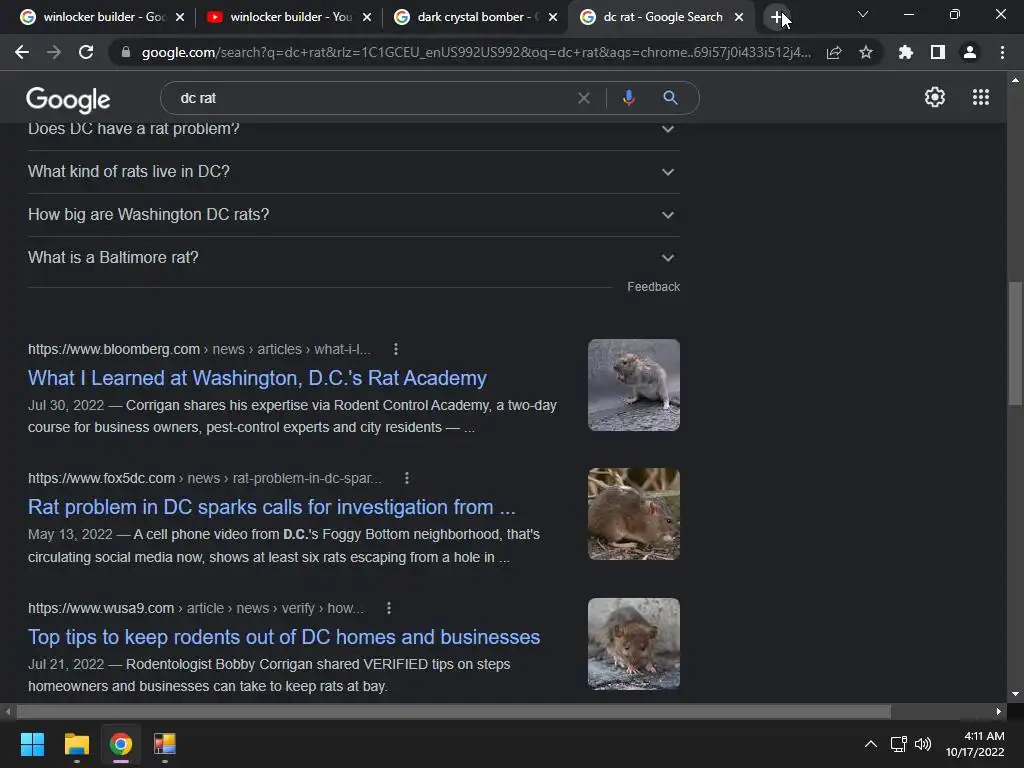This screenshot has width=1024, height=768.
Task: Click the vertical page scrollbar thumb
Action: (x=1015, y=344)
